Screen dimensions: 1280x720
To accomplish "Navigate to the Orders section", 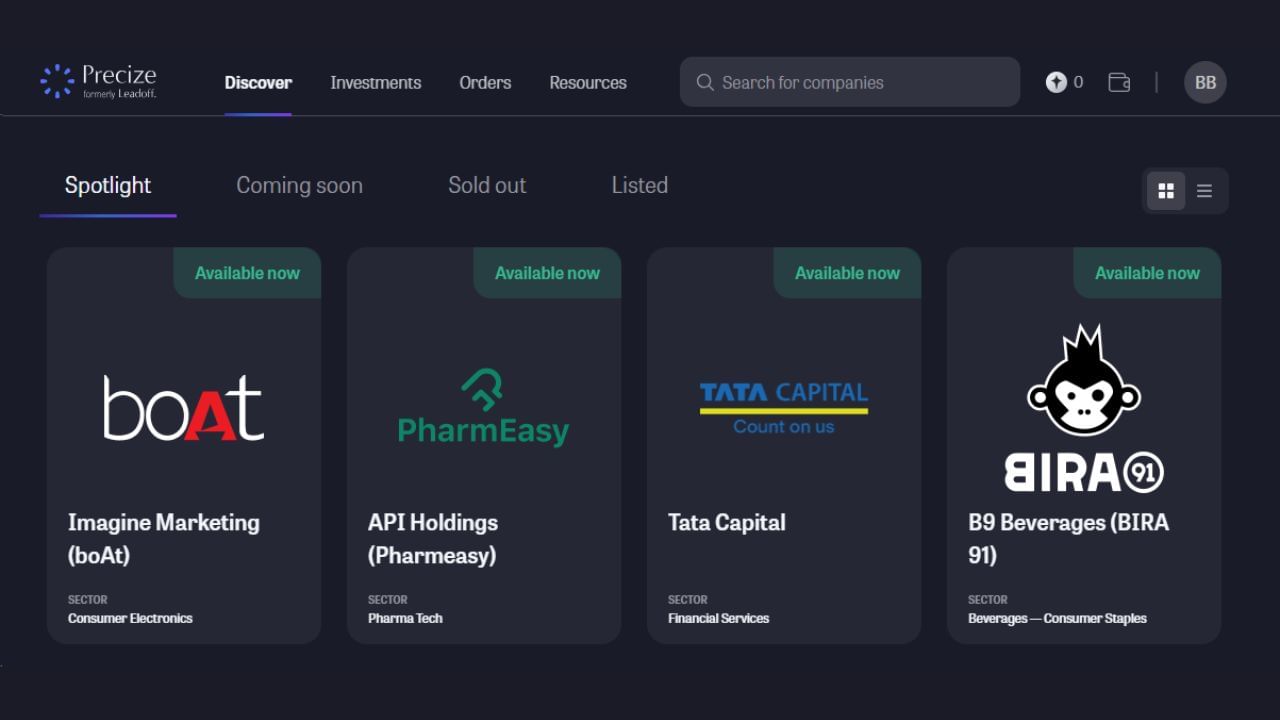I will tap(485, 83).
